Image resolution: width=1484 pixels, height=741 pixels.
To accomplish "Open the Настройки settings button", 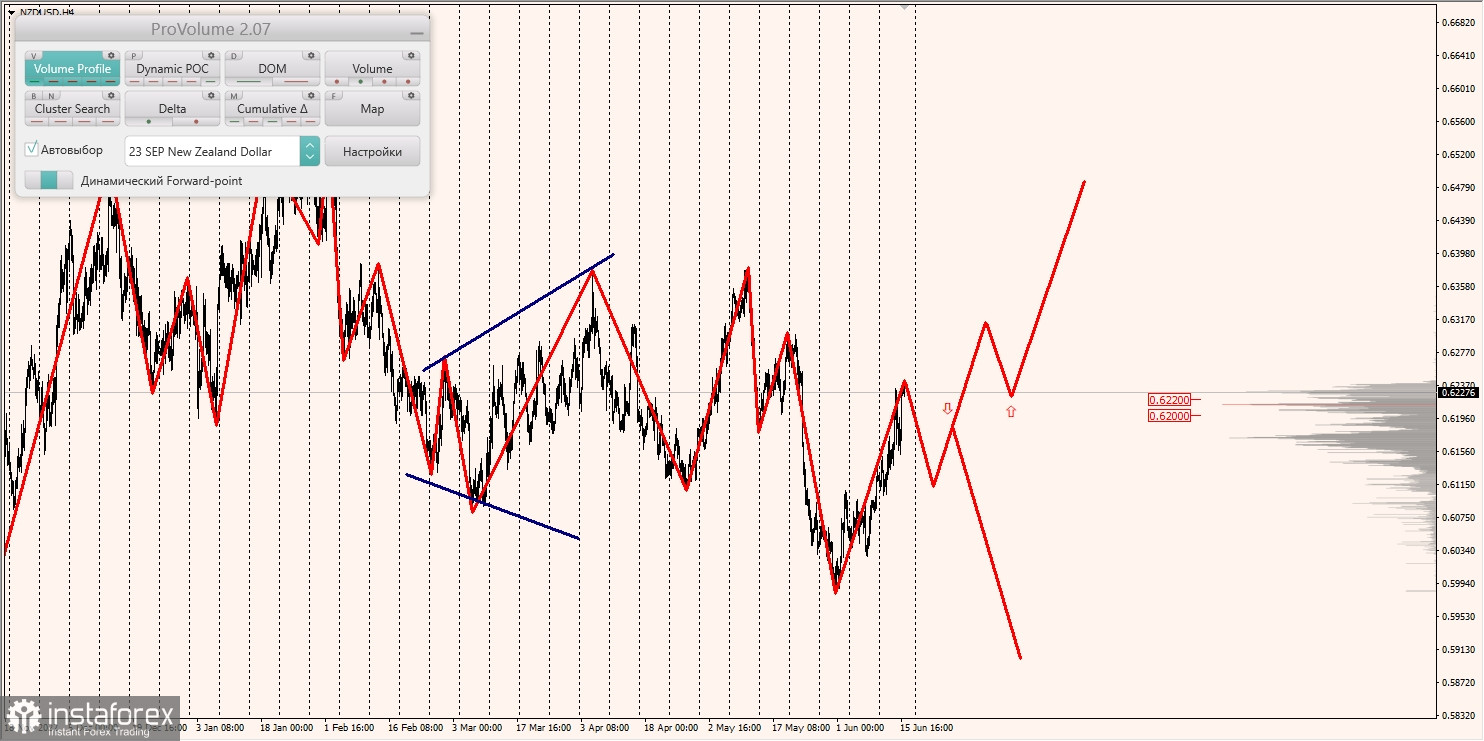I will tap(372, 151).
